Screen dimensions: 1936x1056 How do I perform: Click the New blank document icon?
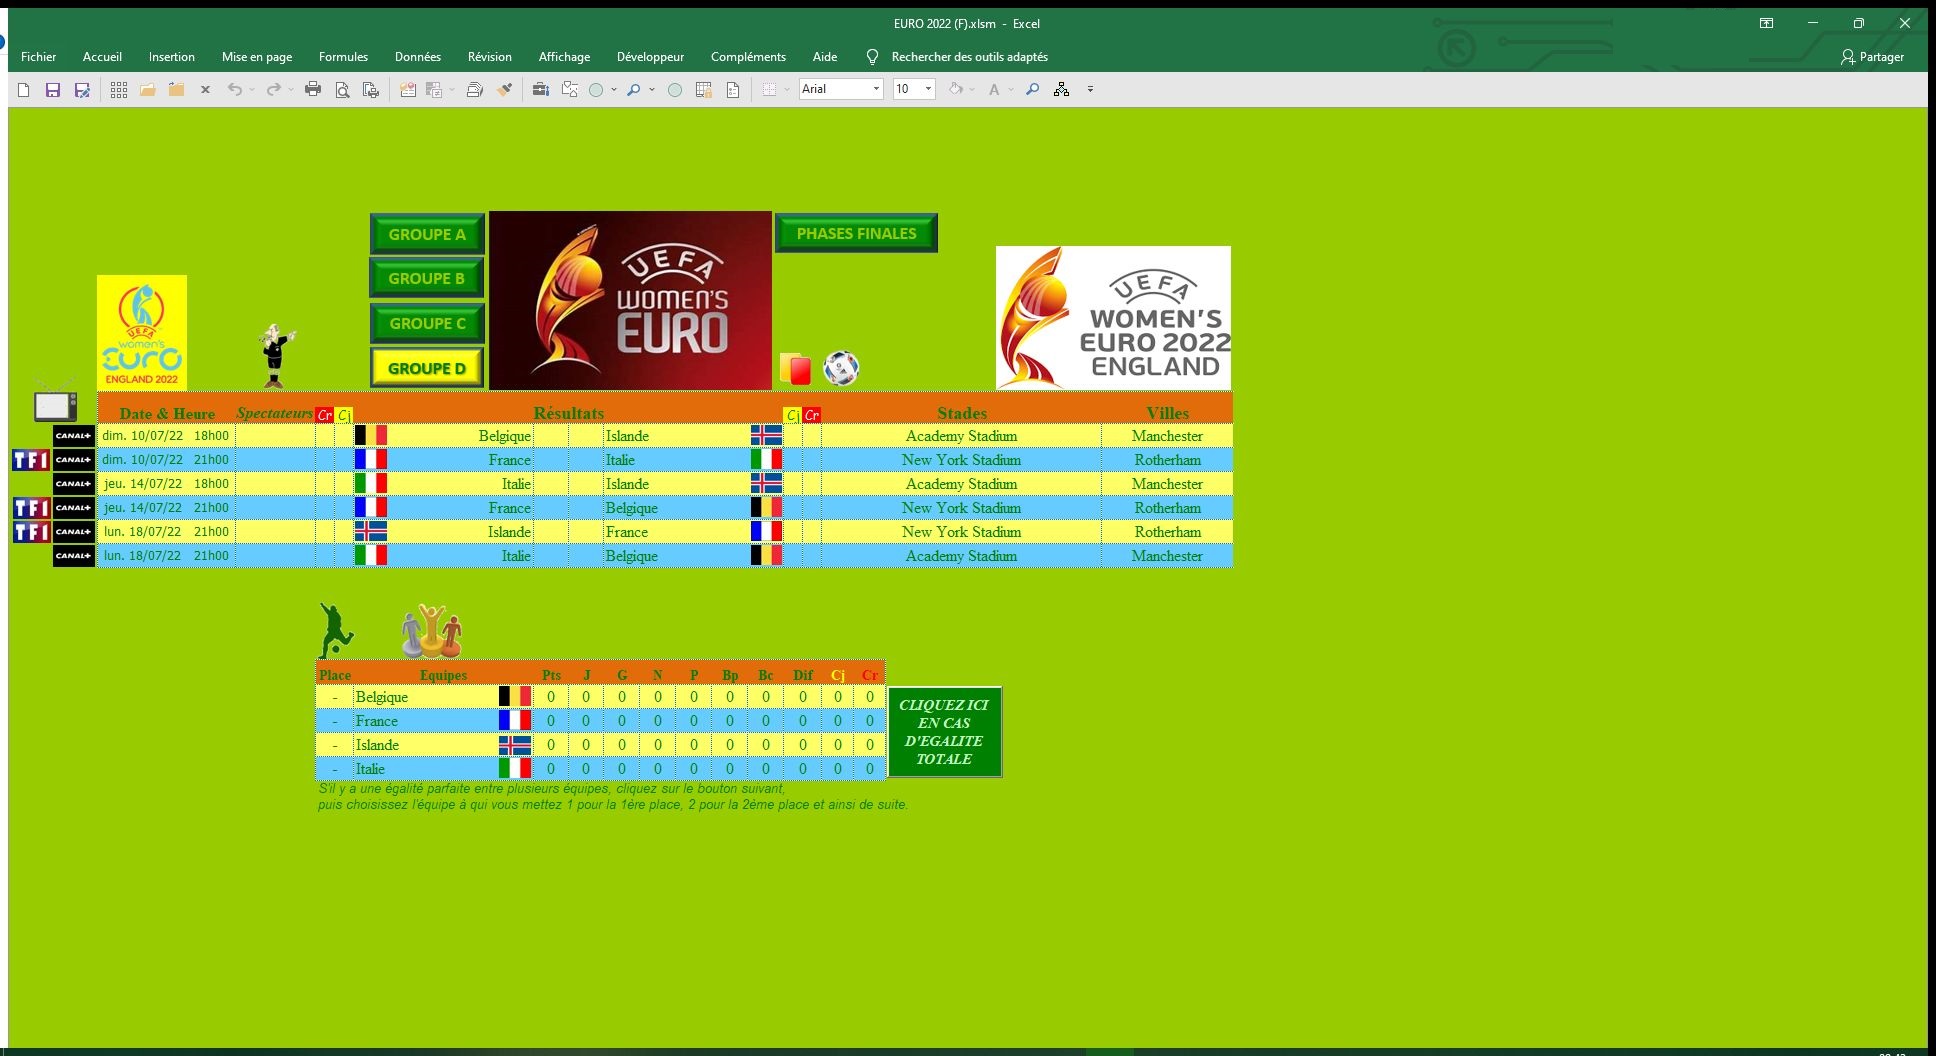point(24,90)
